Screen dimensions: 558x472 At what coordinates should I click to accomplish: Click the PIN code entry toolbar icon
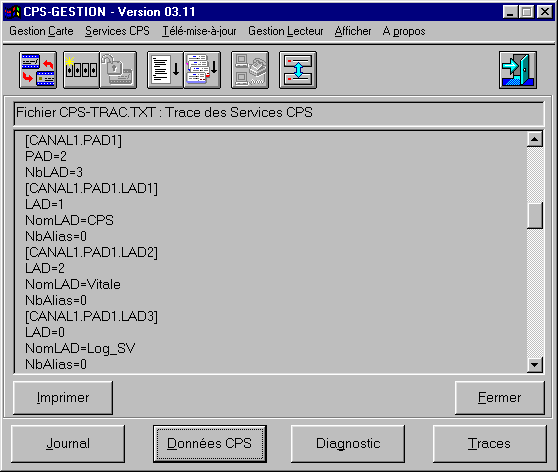tap(81, 70)
